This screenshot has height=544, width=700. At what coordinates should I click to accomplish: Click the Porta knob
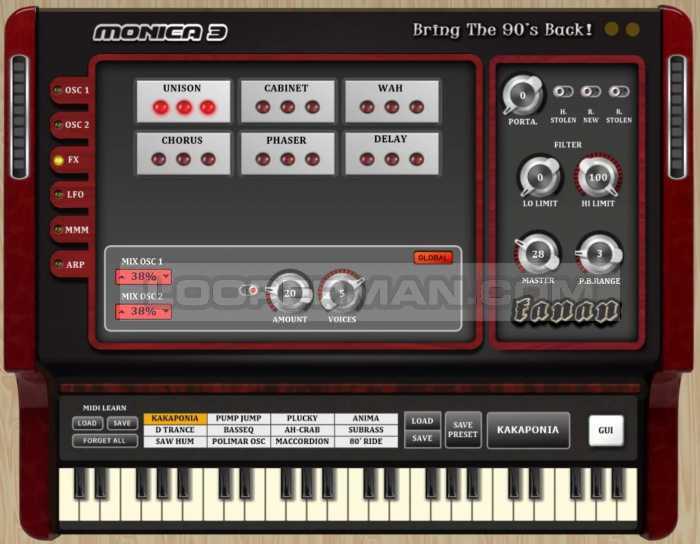point(523,97)
